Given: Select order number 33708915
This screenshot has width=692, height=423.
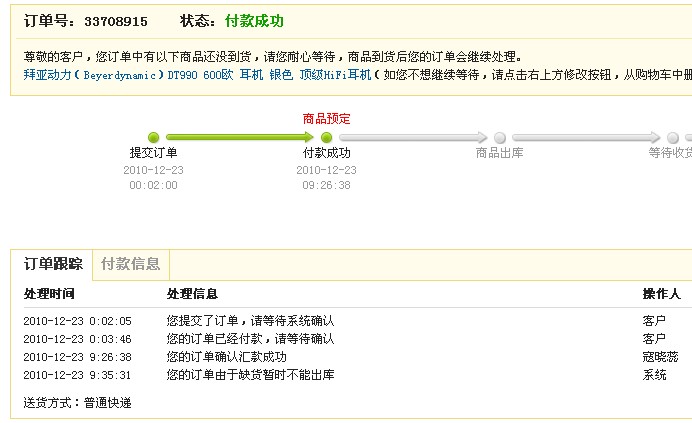Looking at the screenshot, I should pos(115,21).
